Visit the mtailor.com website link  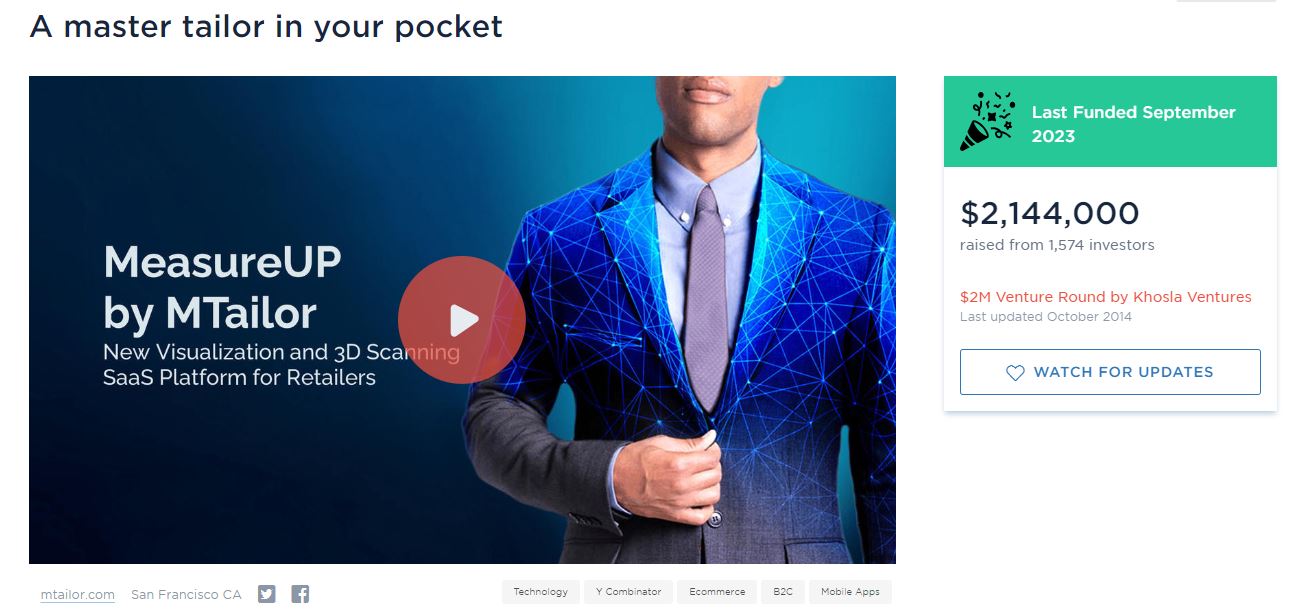[78, 594]
